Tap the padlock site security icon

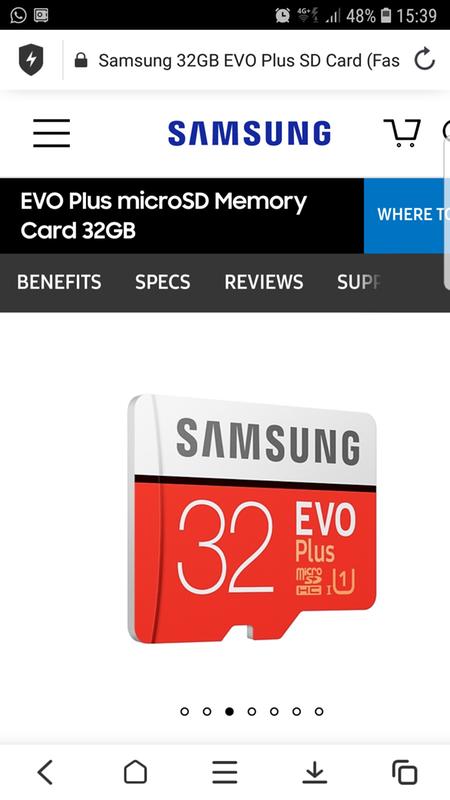(x=81, y=60)
